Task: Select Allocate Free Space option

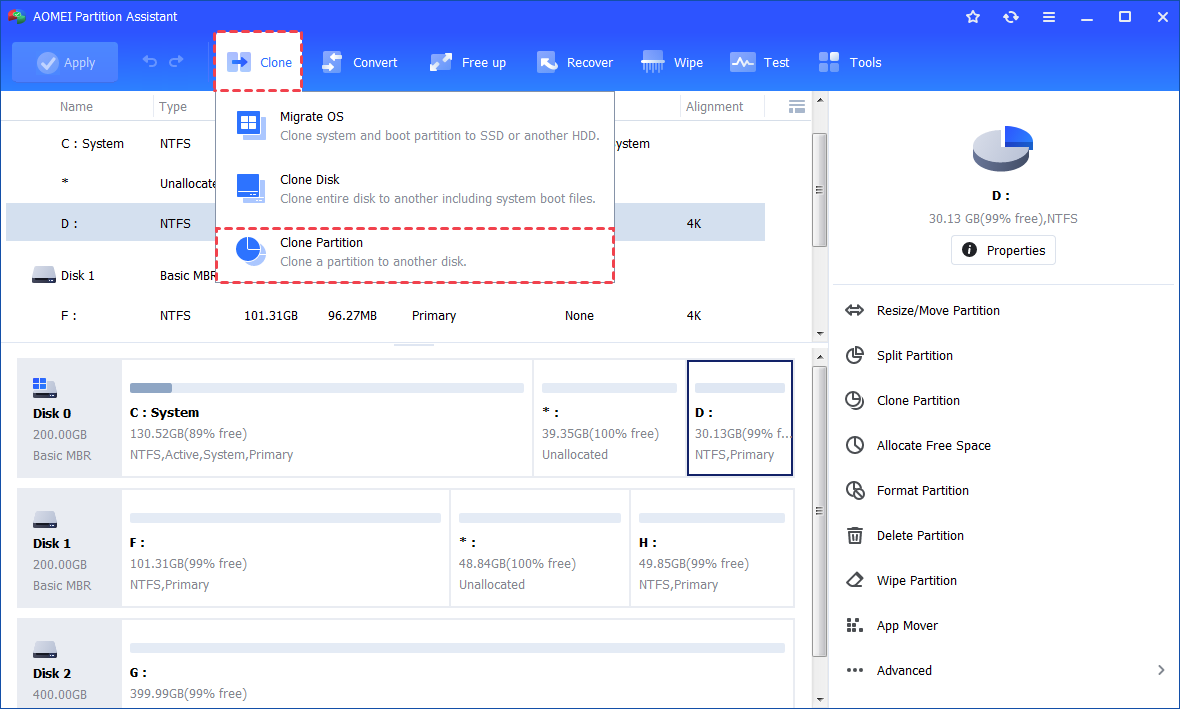Action: pyautogui.click(x=932, y=446)
